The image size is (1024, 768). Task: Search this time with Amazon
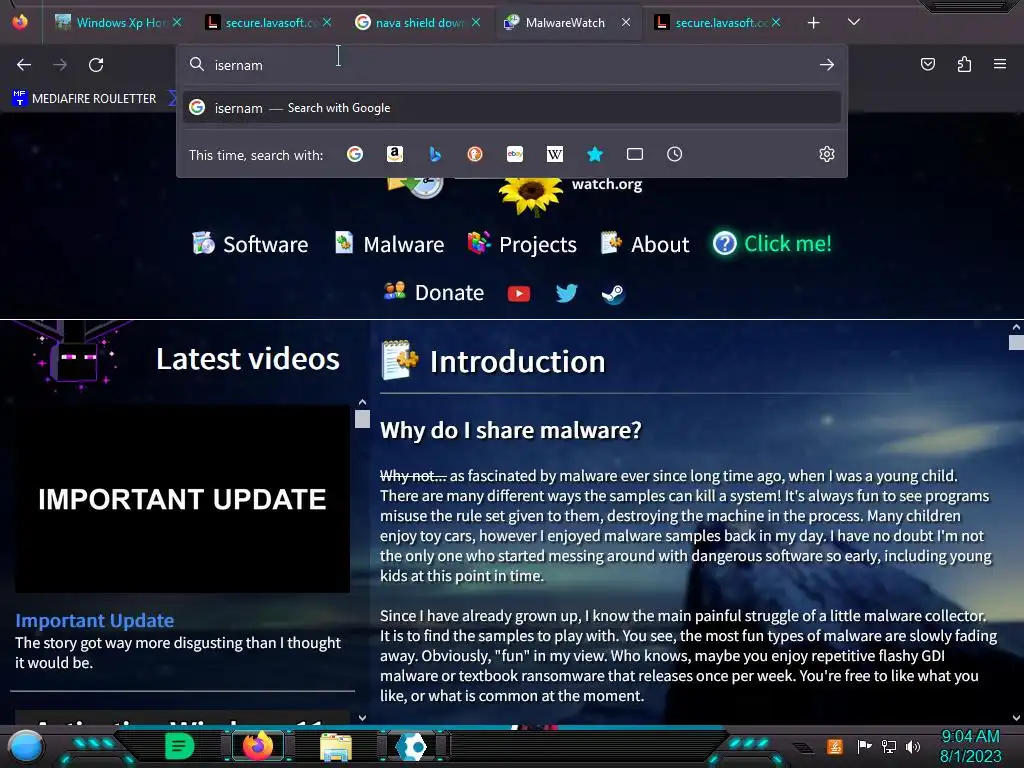coord(394,154)
